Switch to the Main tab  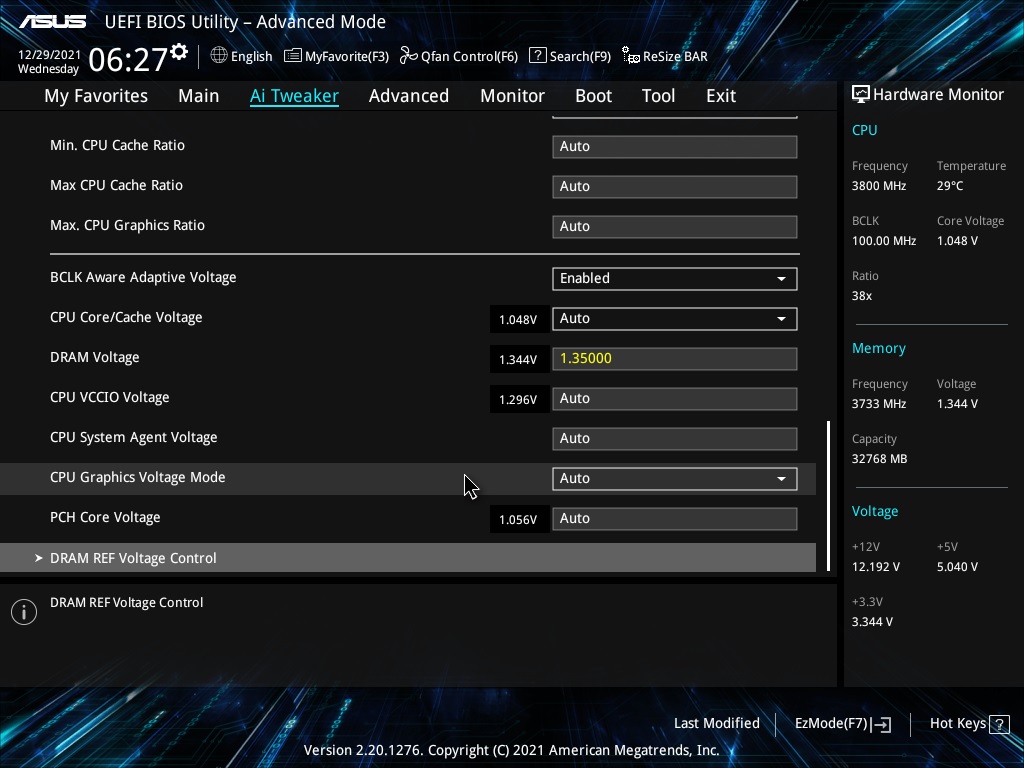tap(199, 96)
